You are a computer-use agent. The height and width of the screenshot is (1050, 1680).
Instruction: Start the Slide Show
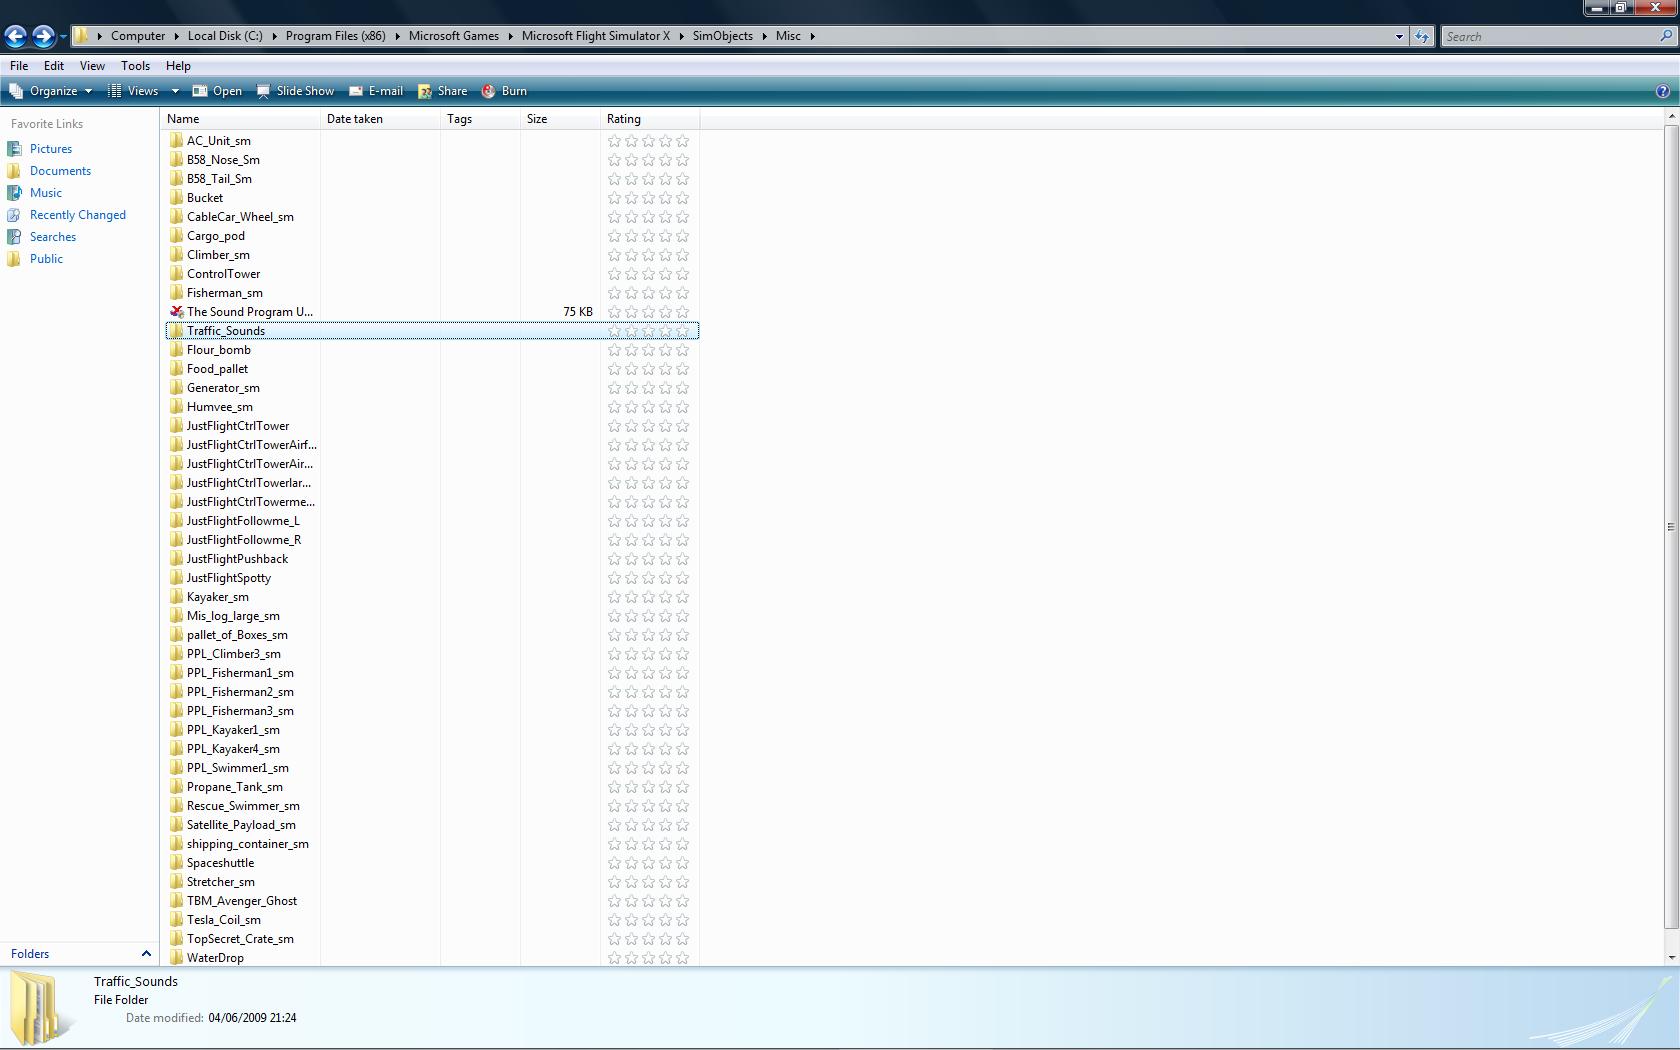pos(295,91)
